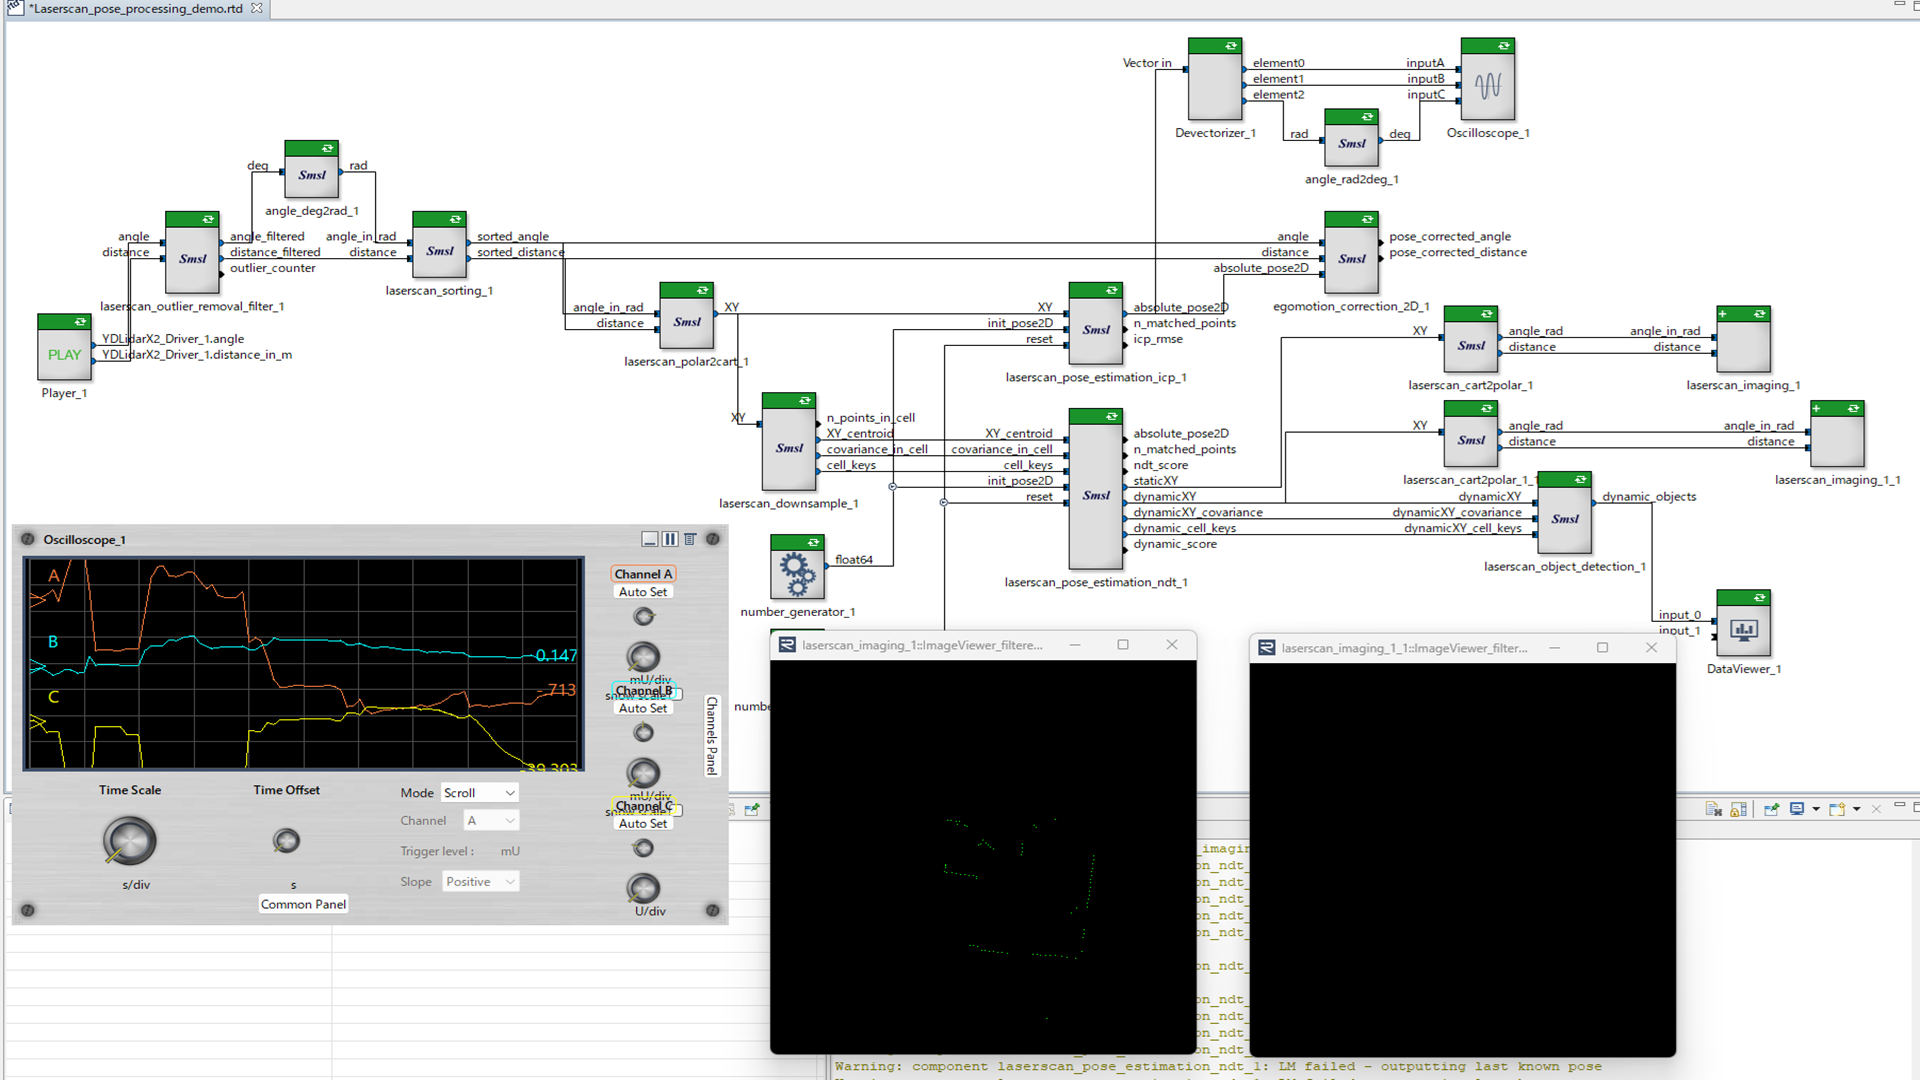
Task: Expand the Display Selected Console arrow
Action: click(1816, 809)
